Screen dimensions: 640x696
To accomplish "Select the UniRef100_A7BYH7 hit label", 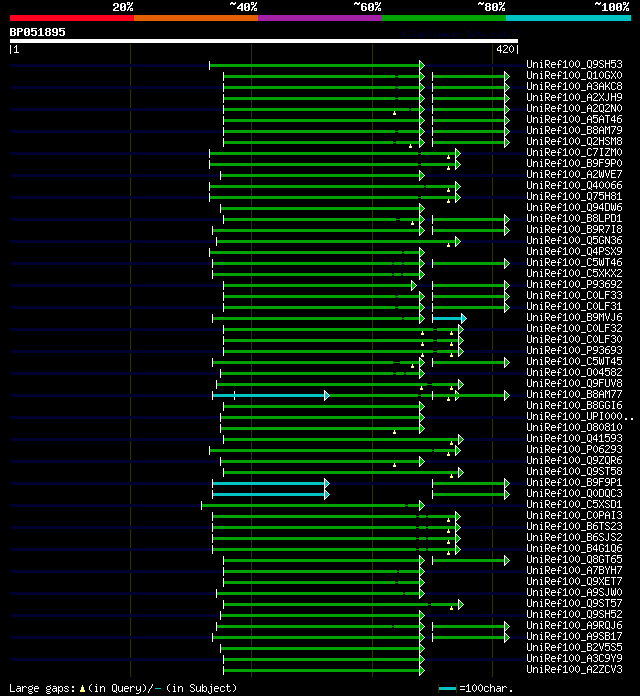I will point(574,571).
